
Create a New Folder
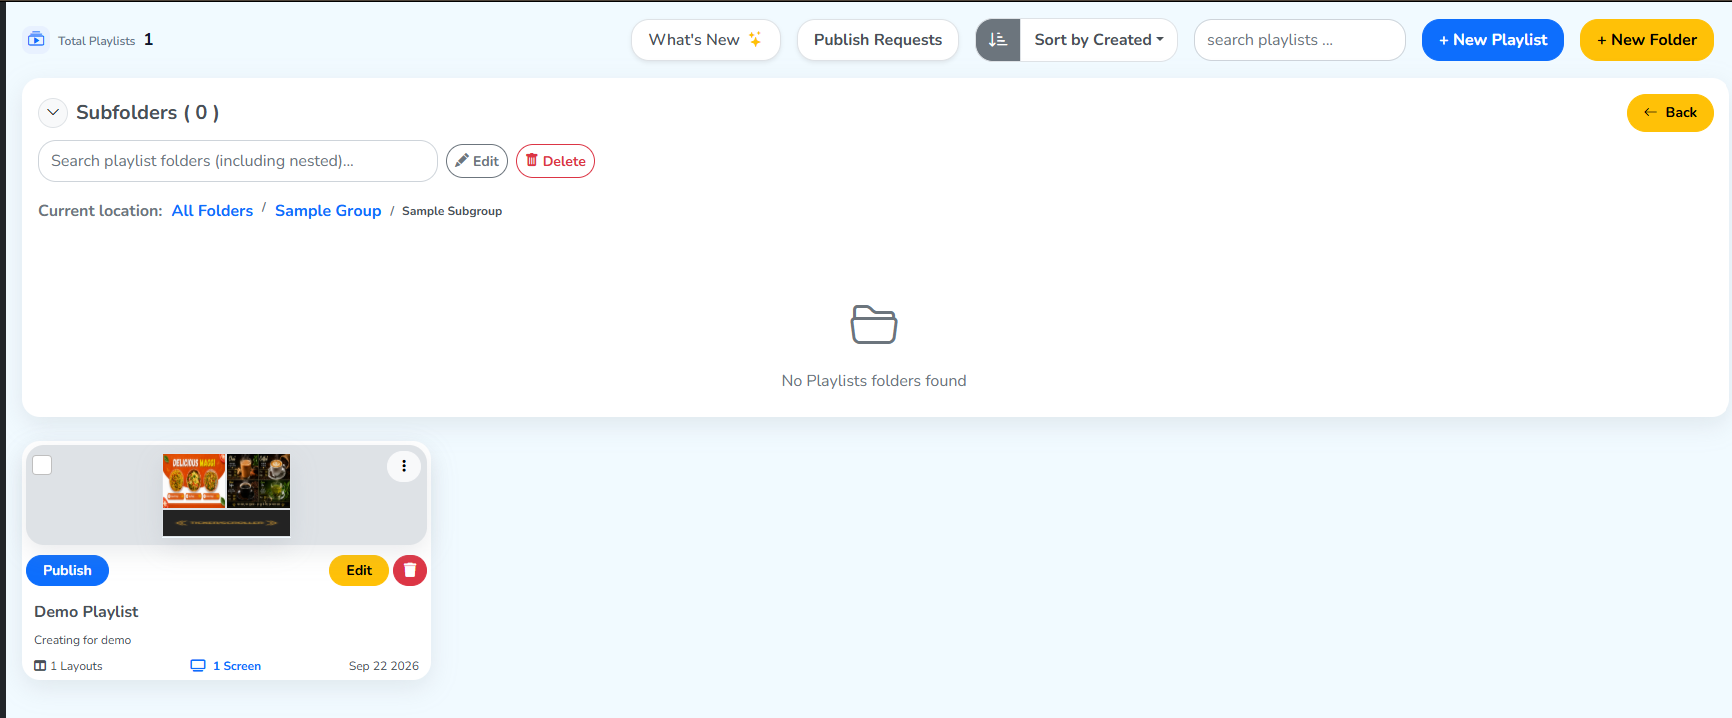[x=1647, y=40]
